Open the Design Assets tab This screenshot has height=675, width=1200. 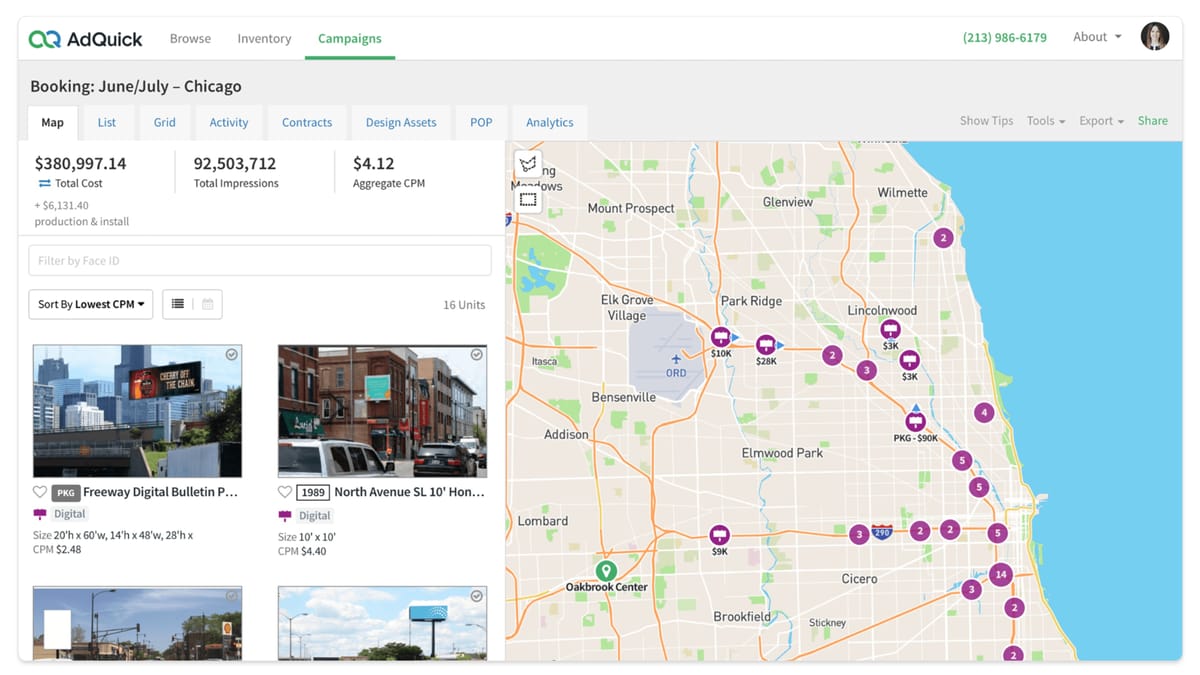[x=401, y=123]
